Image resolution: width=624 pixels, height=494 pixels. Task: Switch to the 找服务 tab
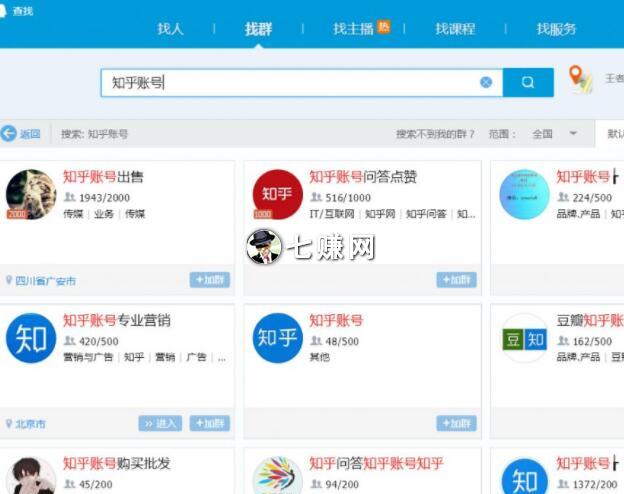pos(556,29)
